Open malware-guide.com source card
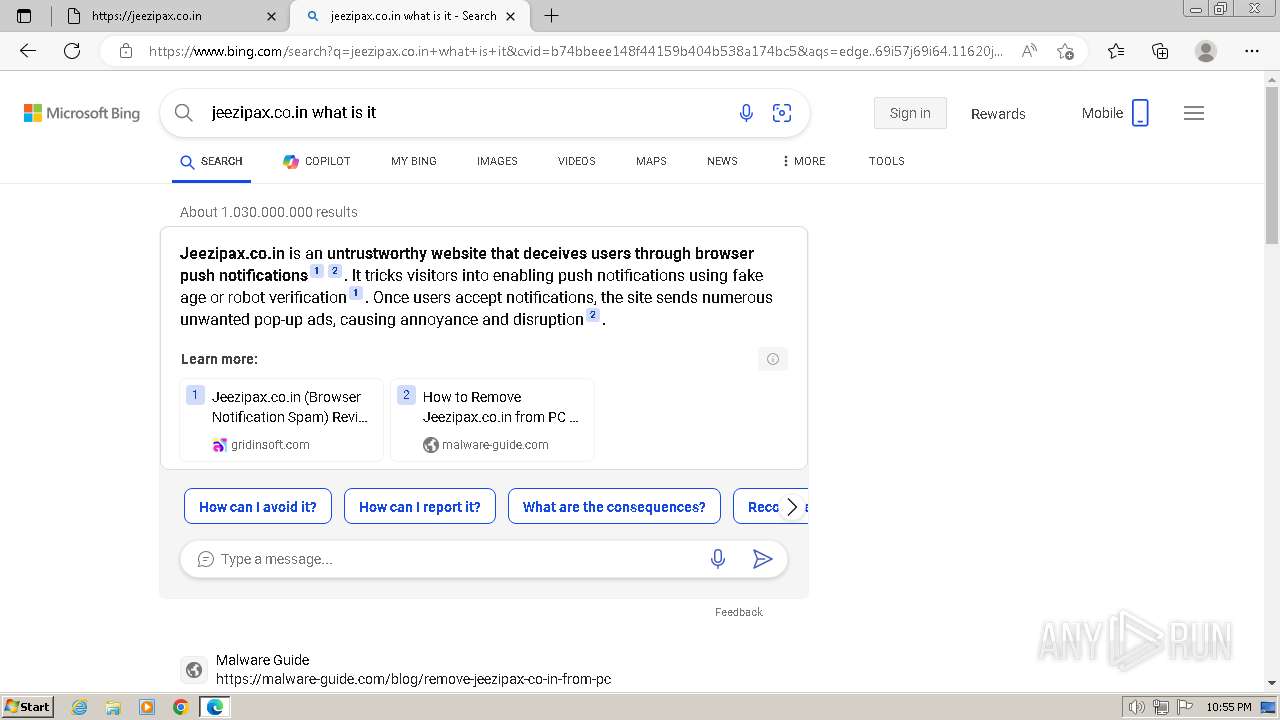The image size is (1280, 720). 492,420
